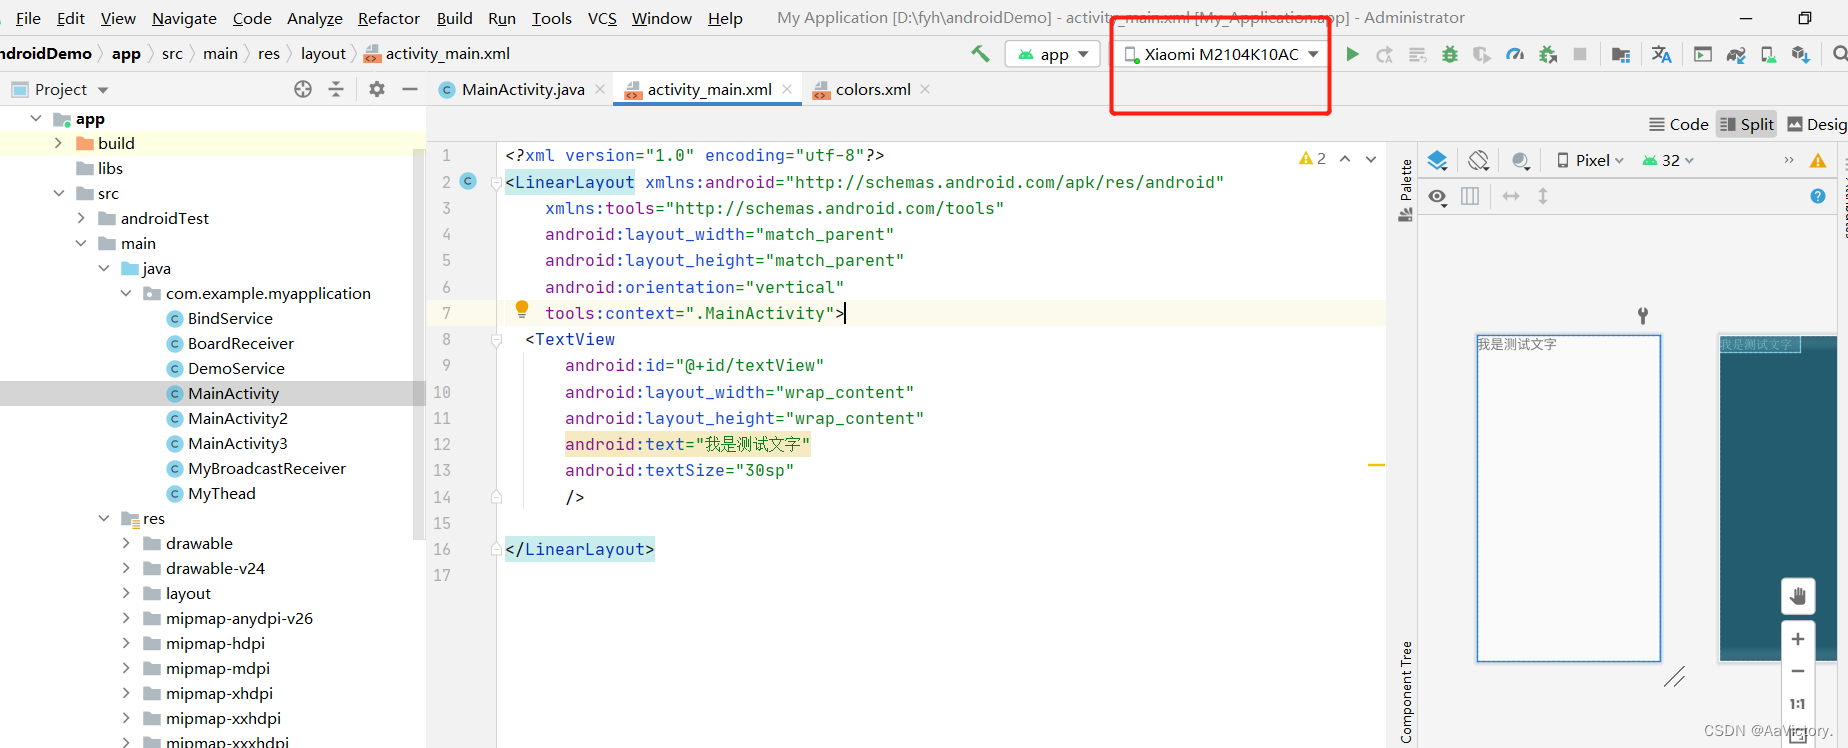Open the Component Tree side panel
1848x748 pixels.
(x=1406, y=692)
